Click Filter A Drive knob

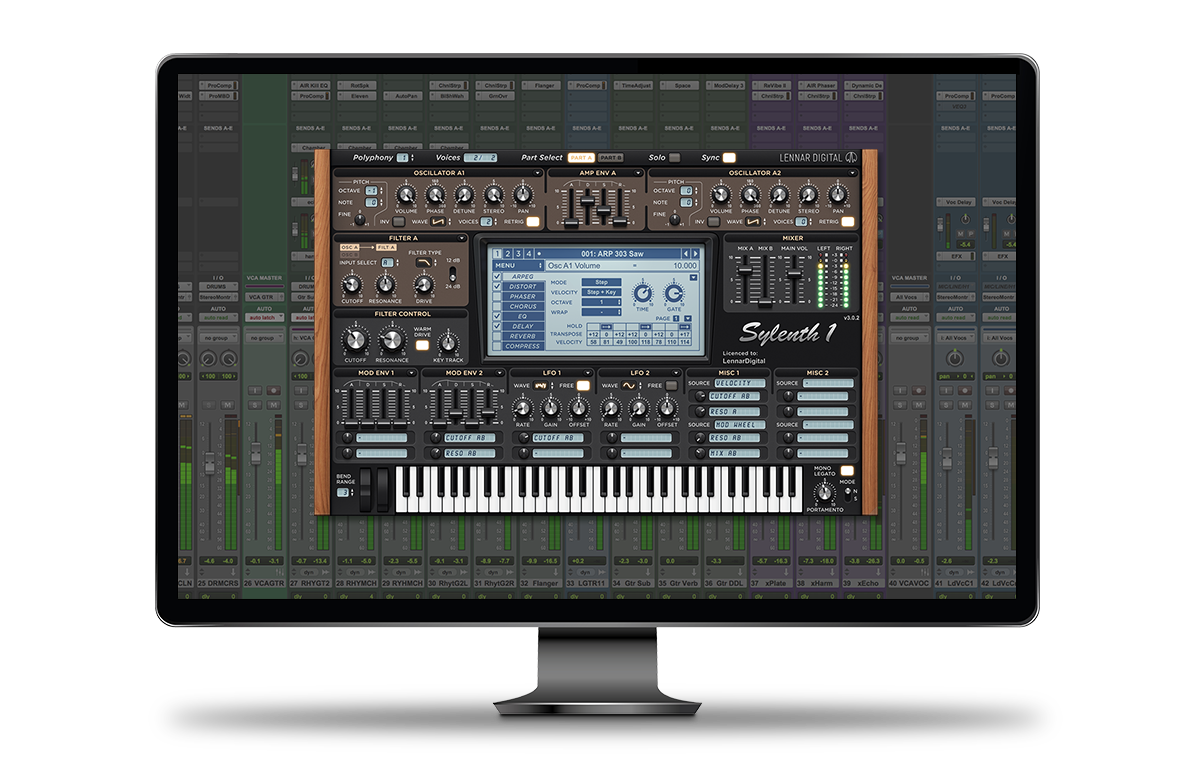pos(423,285)
